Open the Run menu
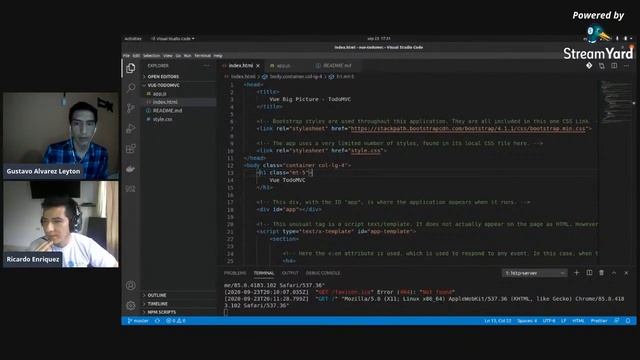The width and height of the screenshot is (640, 360). point(187,56)
